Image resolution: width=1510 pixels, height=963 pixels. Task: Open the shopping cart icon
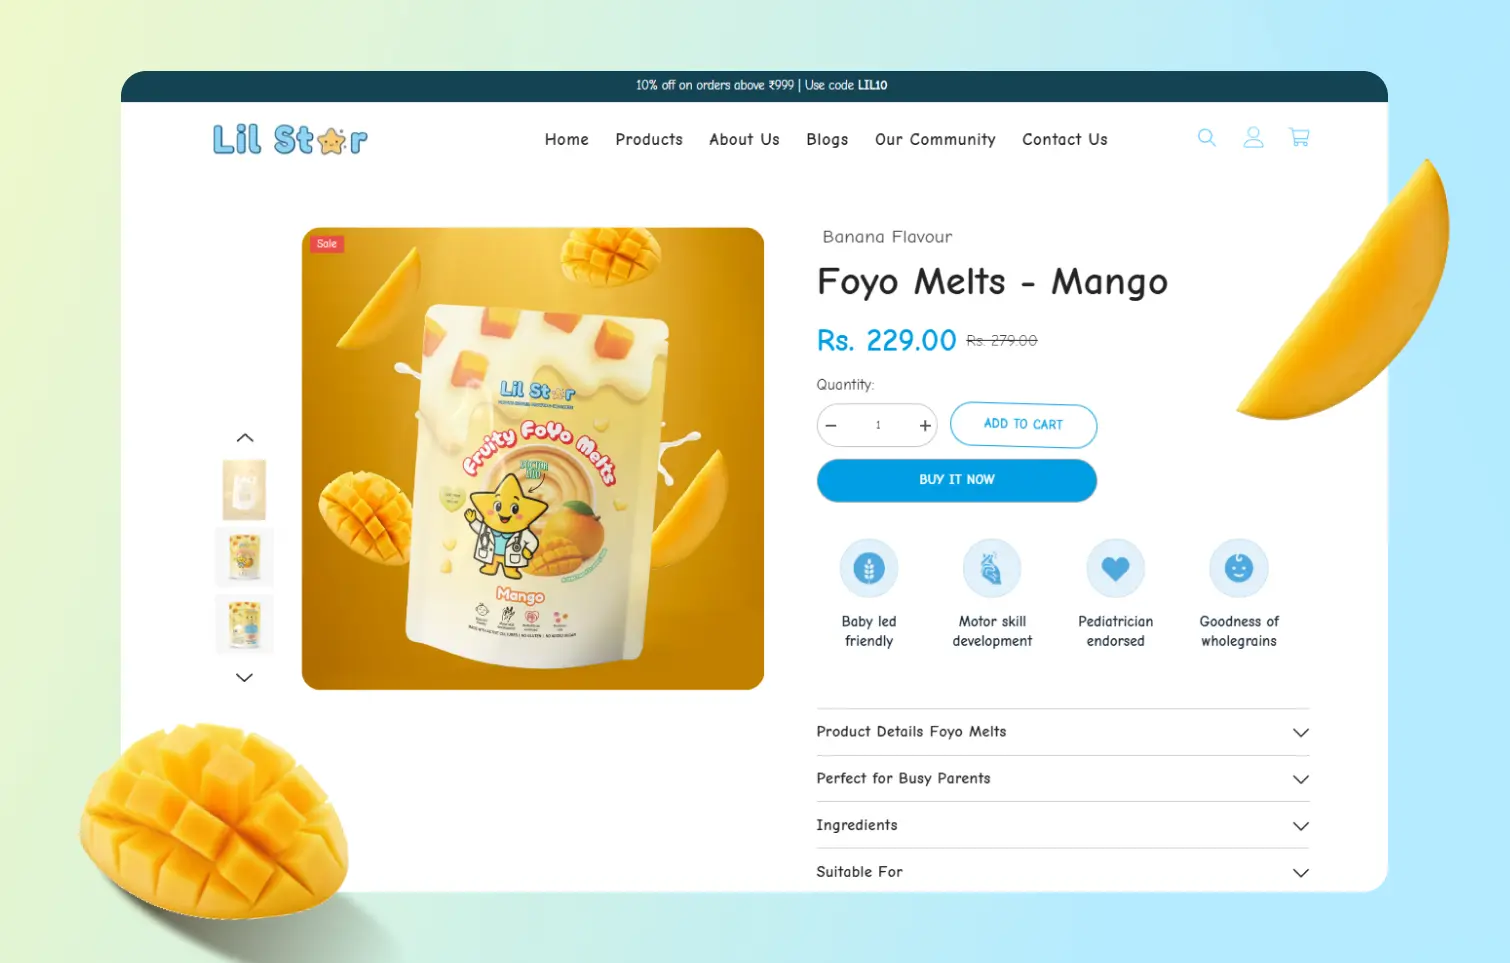click(x=1299, y=138)
